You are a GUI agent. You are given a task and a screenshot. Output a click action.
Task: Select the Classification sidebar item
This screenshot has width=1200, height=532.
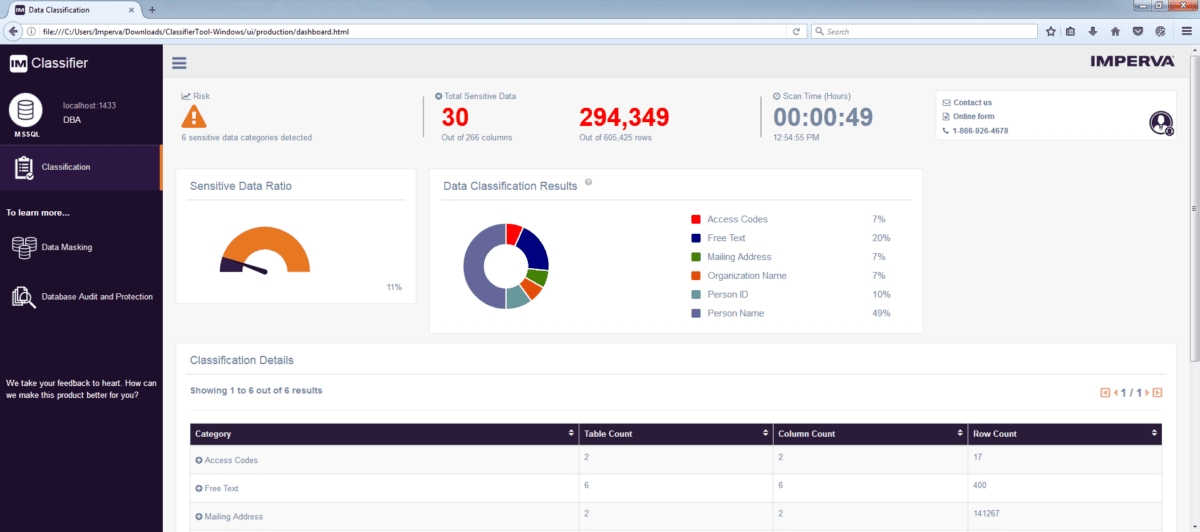pyautogui.click(x=66, y=167)
